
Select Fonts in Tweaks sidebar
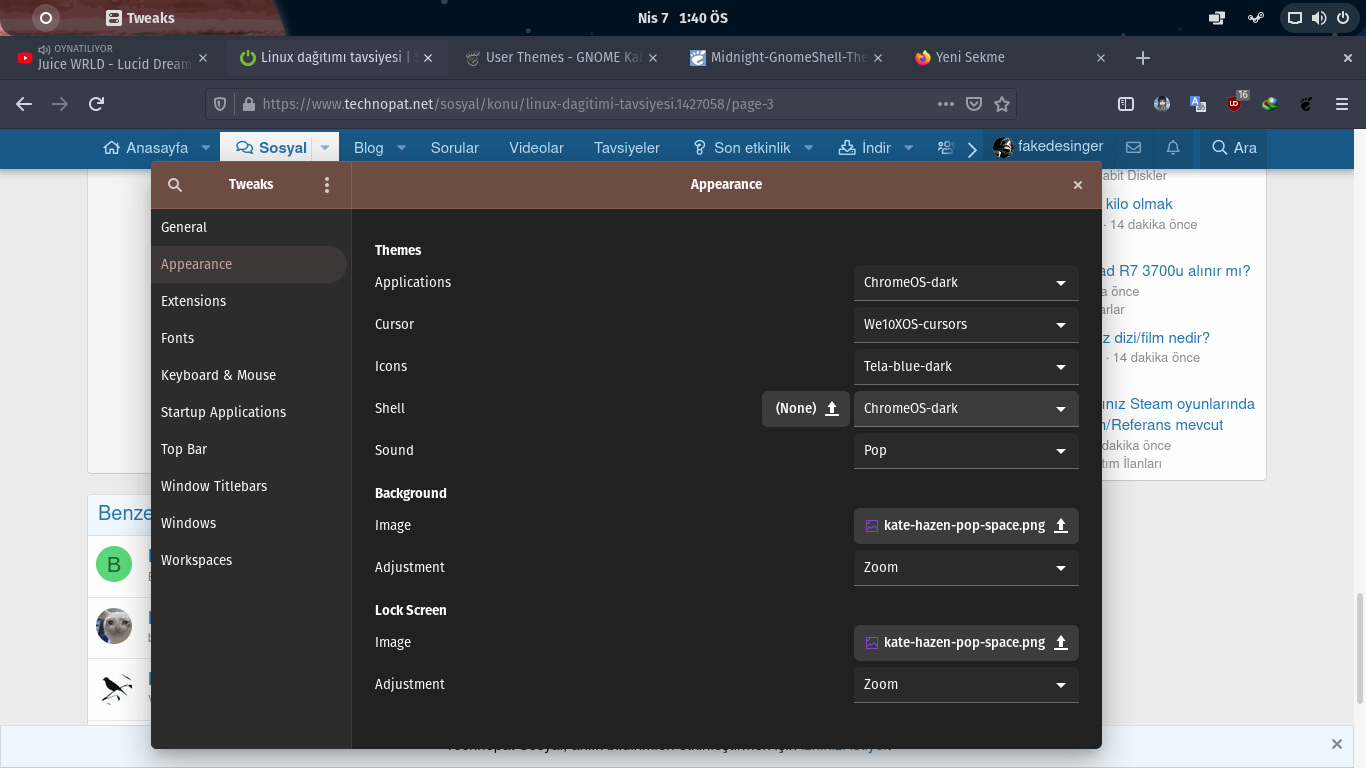point(249,338)
